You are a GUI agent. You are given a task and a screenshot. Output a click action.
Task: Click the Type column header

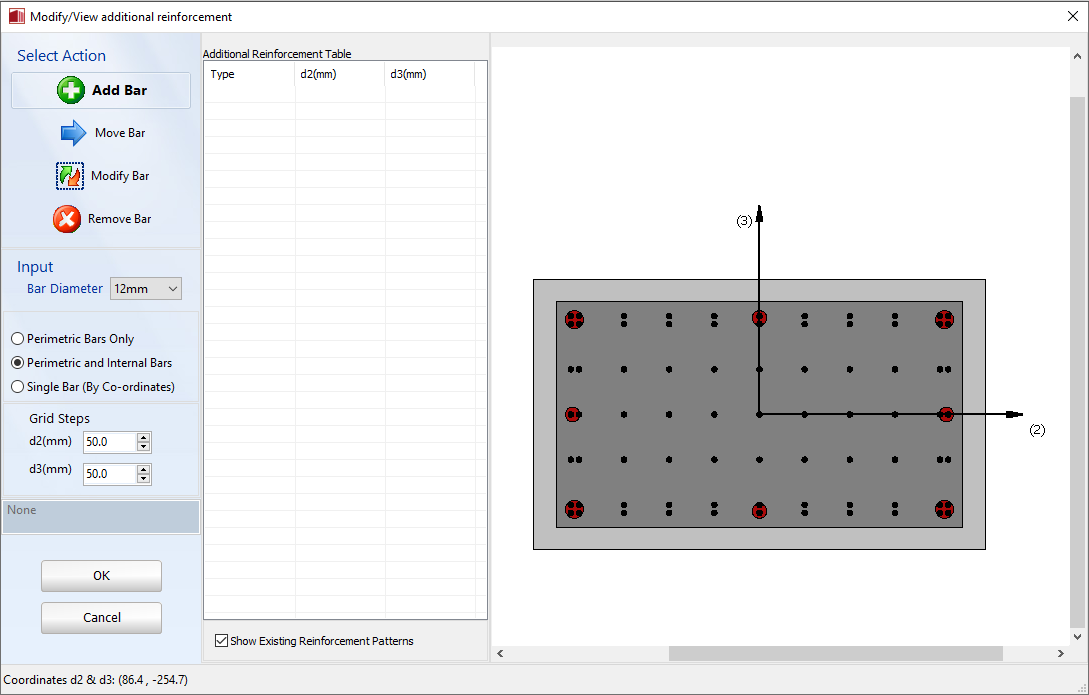pyautogui.click(x=249, y=74)
